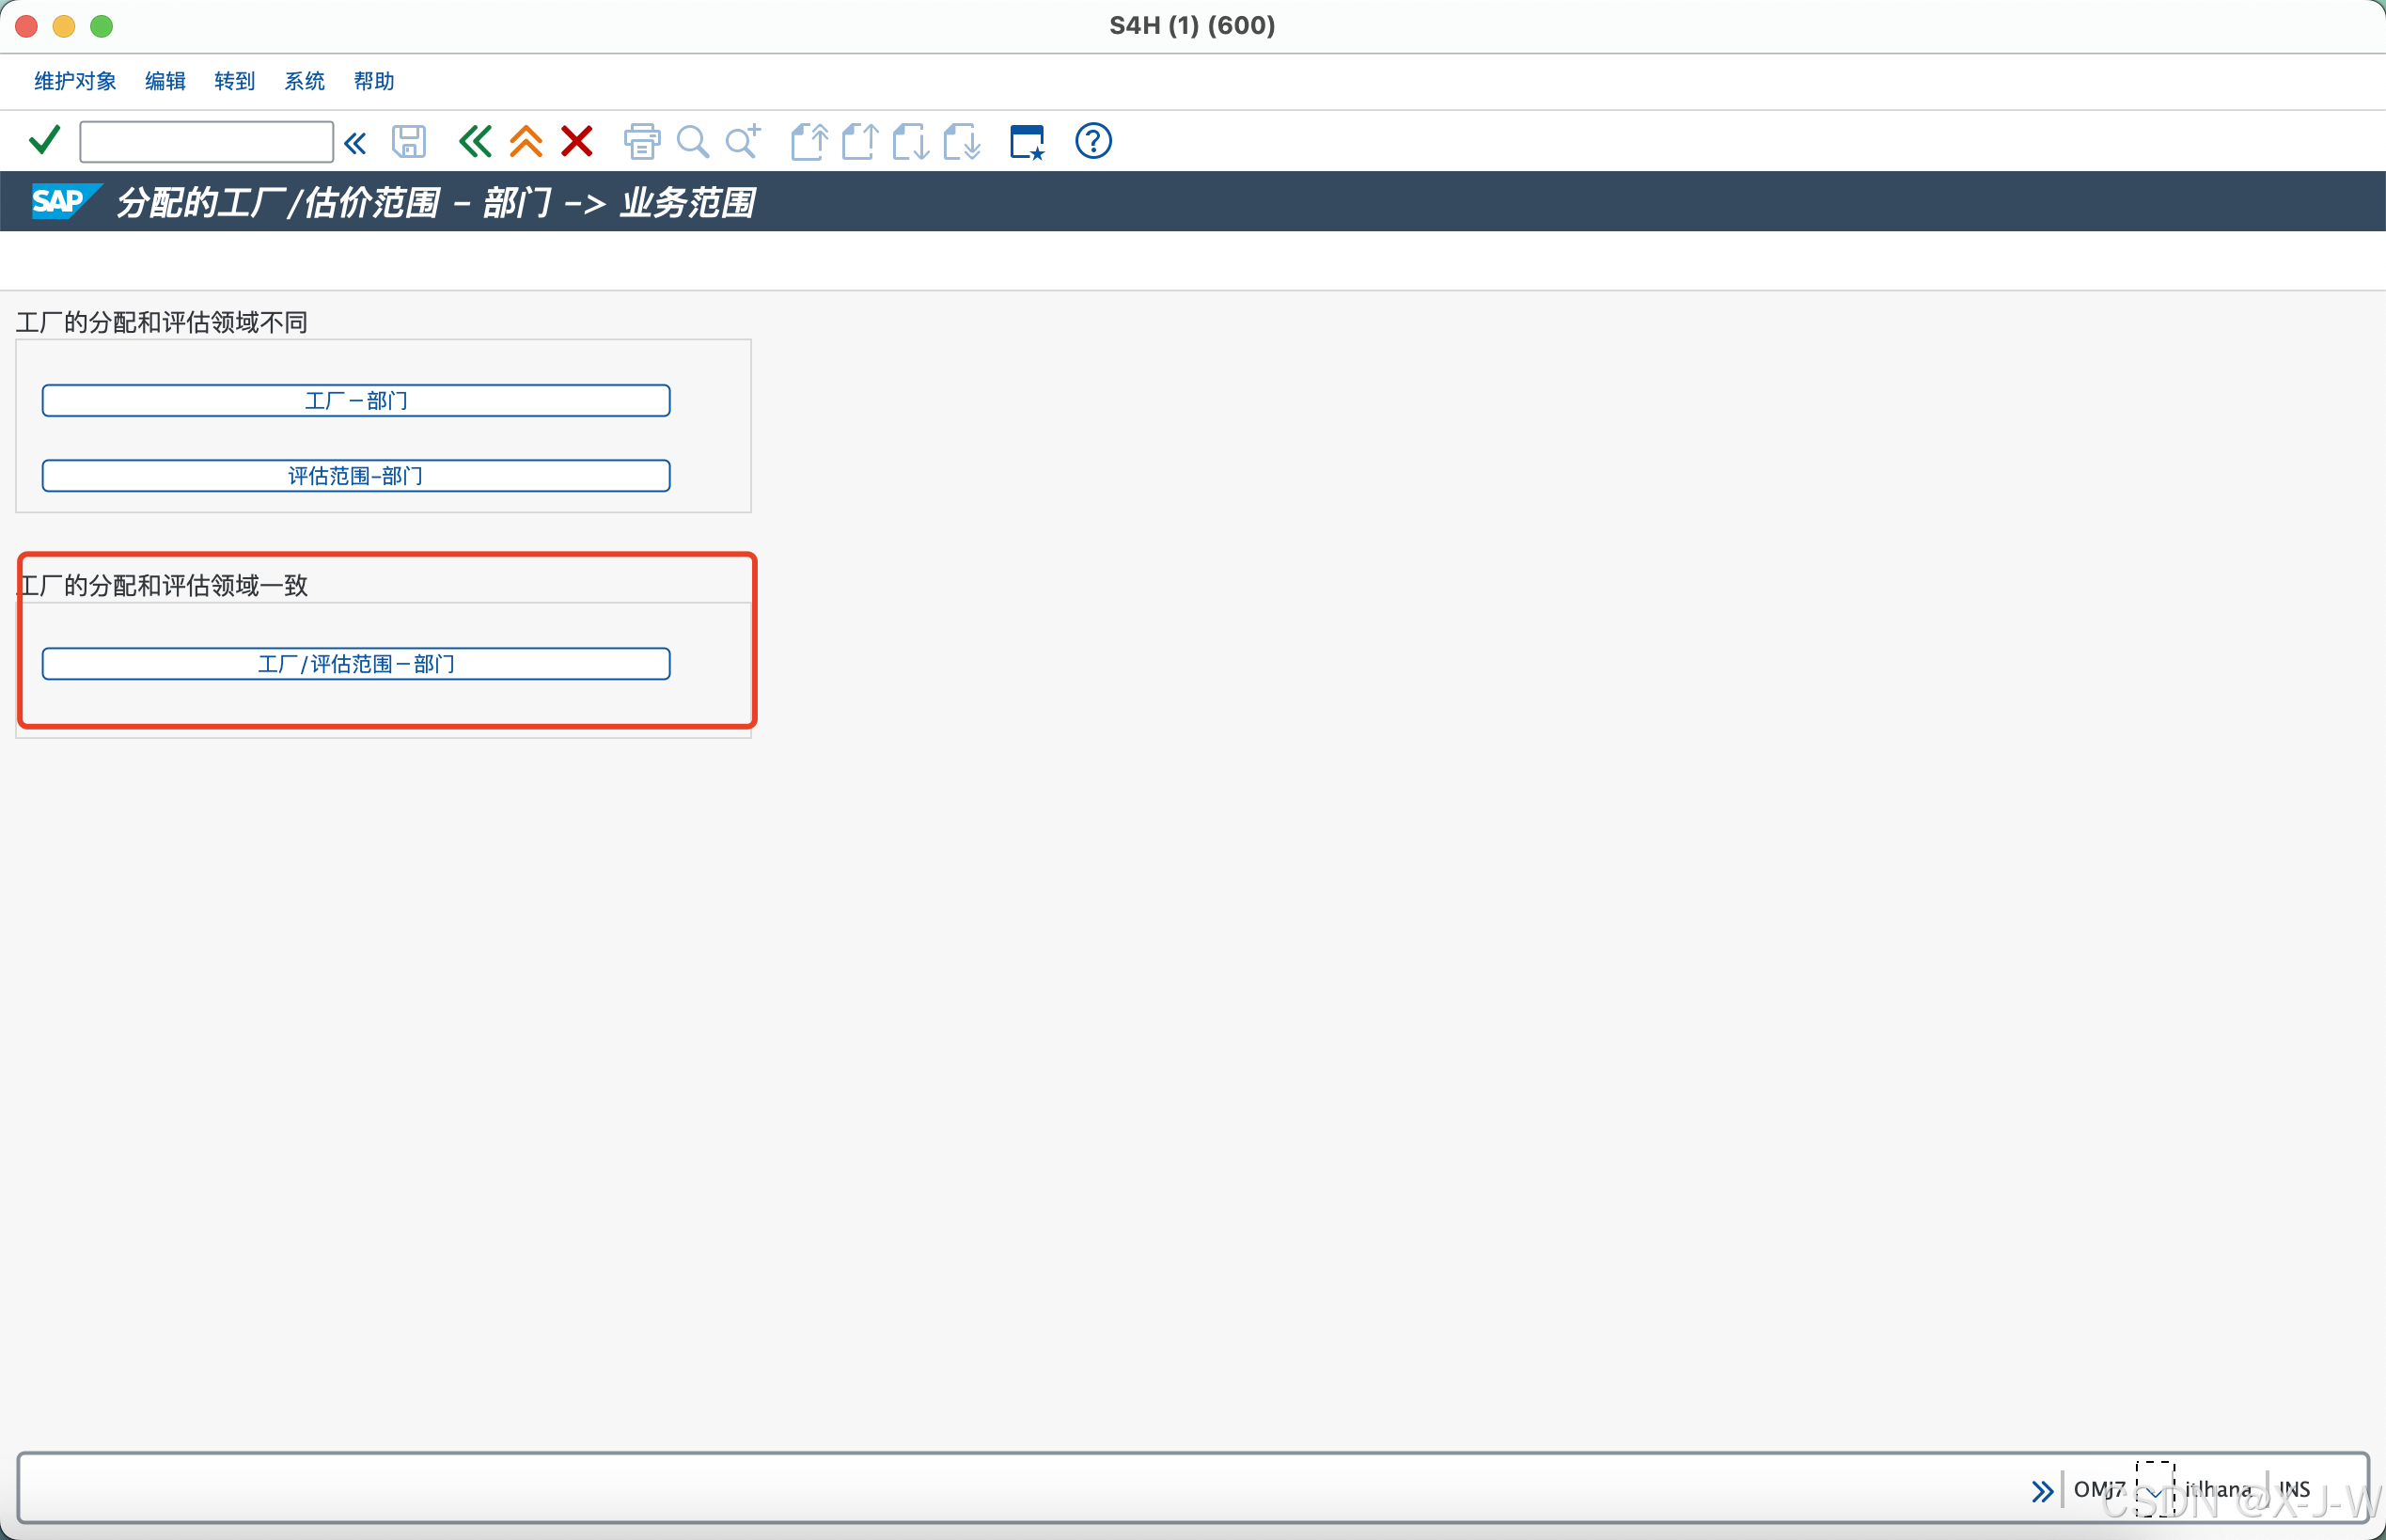Open the 转到 menu
The width and height of the screenshot is (2386, 1540).
[x=234, y=81]
